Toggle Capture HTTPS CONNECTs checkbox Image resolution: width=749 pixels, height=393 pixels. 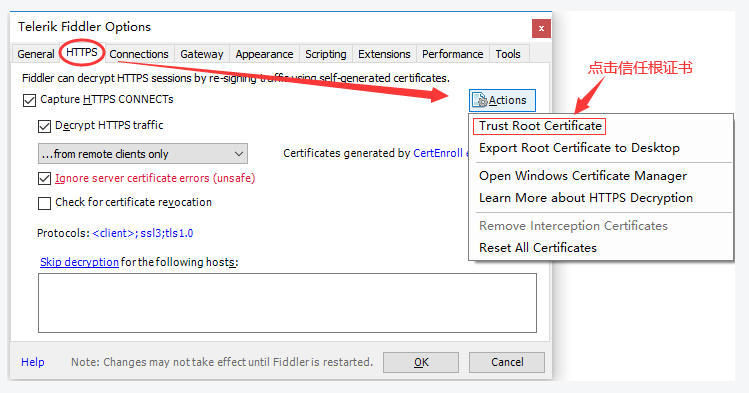pos(29,100)
